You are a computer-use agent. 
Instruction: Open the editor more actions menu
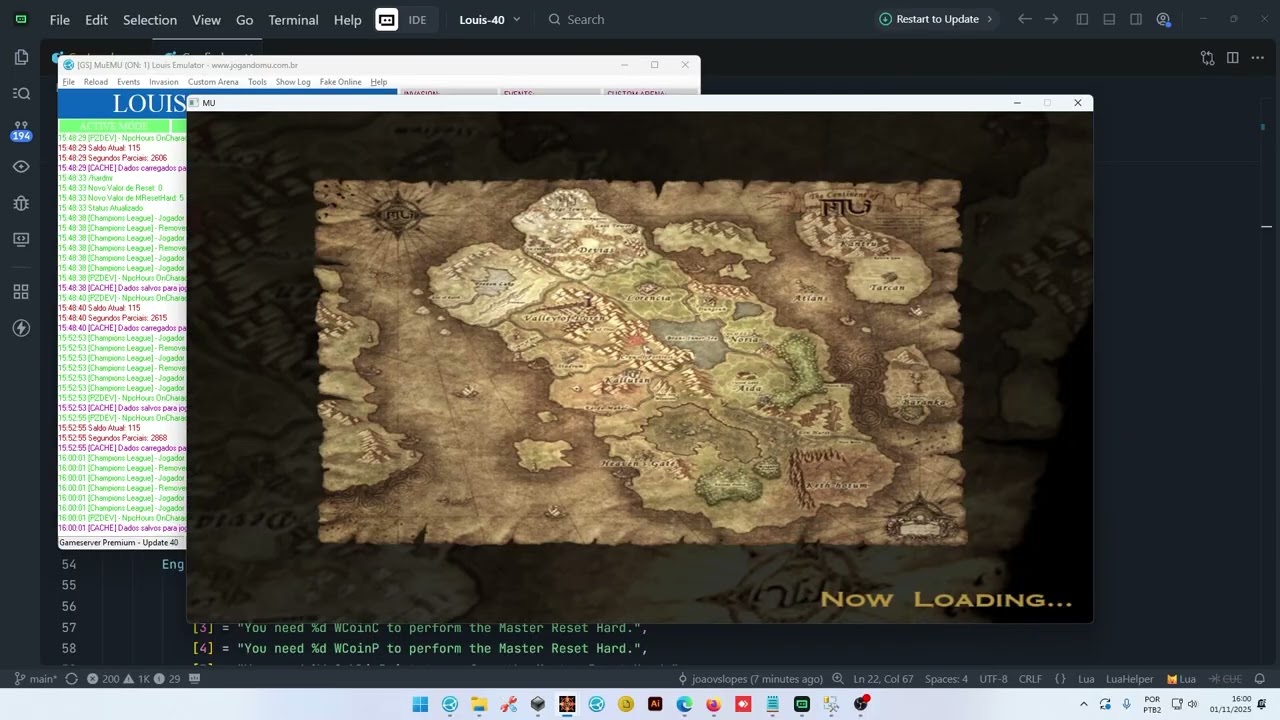coord(1259,58)
